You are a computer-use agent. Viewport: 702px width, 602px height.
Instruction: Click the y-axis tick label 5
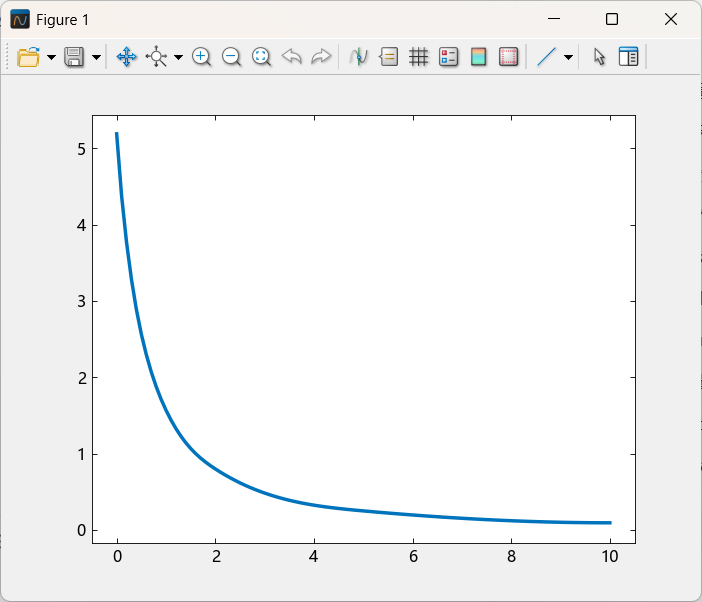pos(81,149)
